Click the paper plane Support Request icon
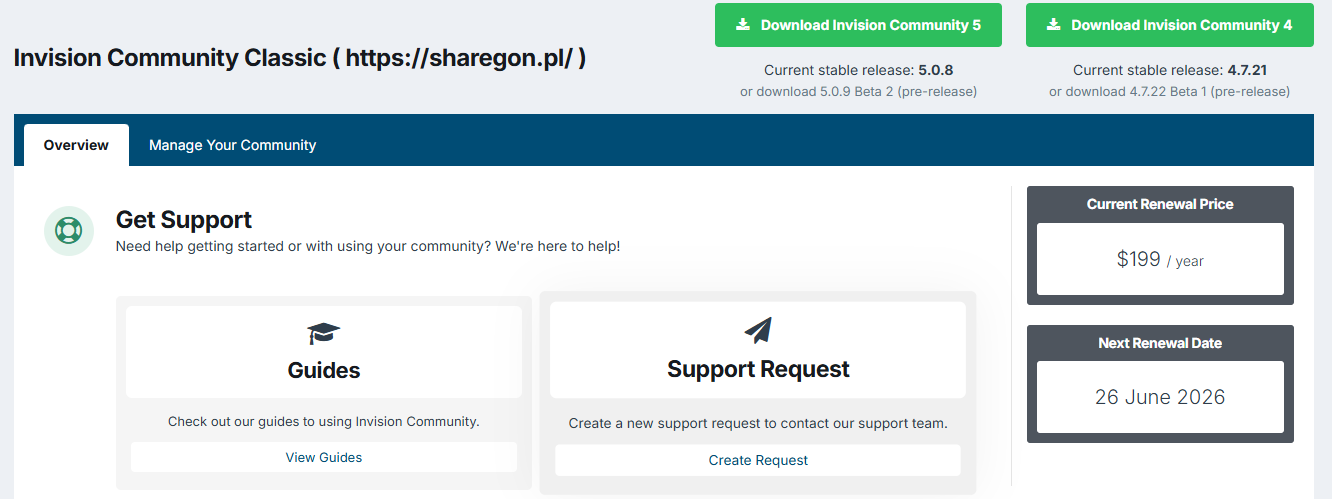The height and width of the screenshot is (499, 1332). 758,331
